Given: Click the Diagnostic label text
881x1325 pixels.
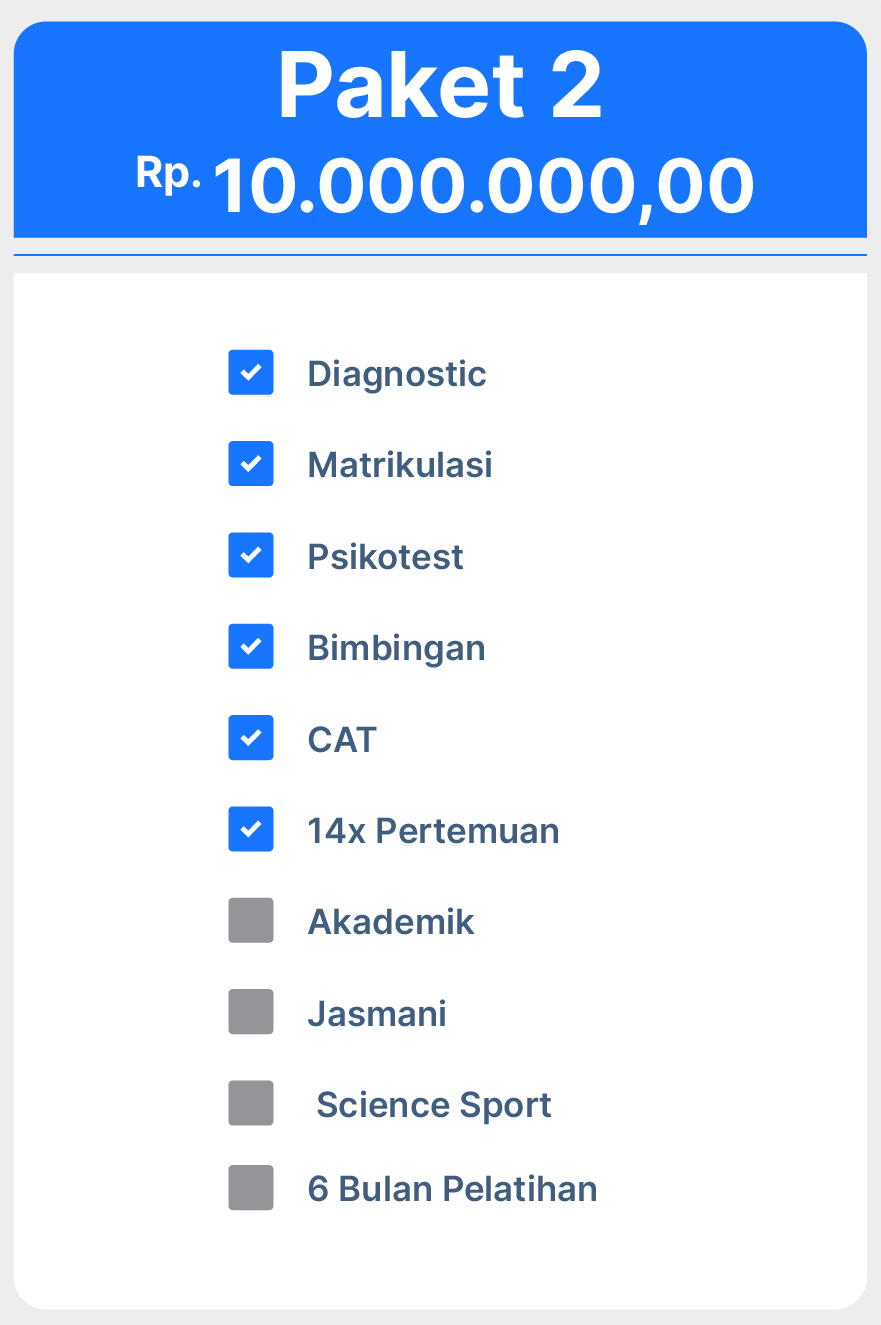Looking at the screenshot, I should click(x=397, y=374).
